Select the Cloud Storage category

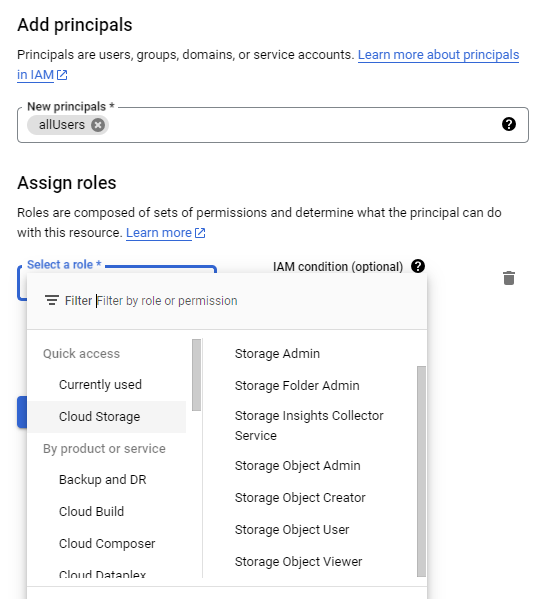point(100,416)
